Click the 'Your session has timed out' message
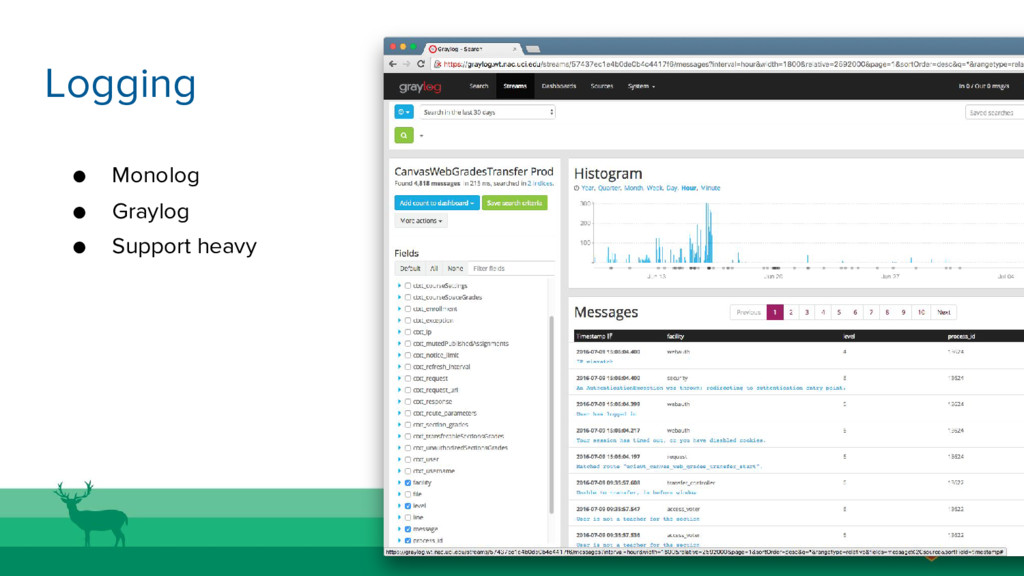Viewport: 1024px width, 576px height. pos(670,440)
